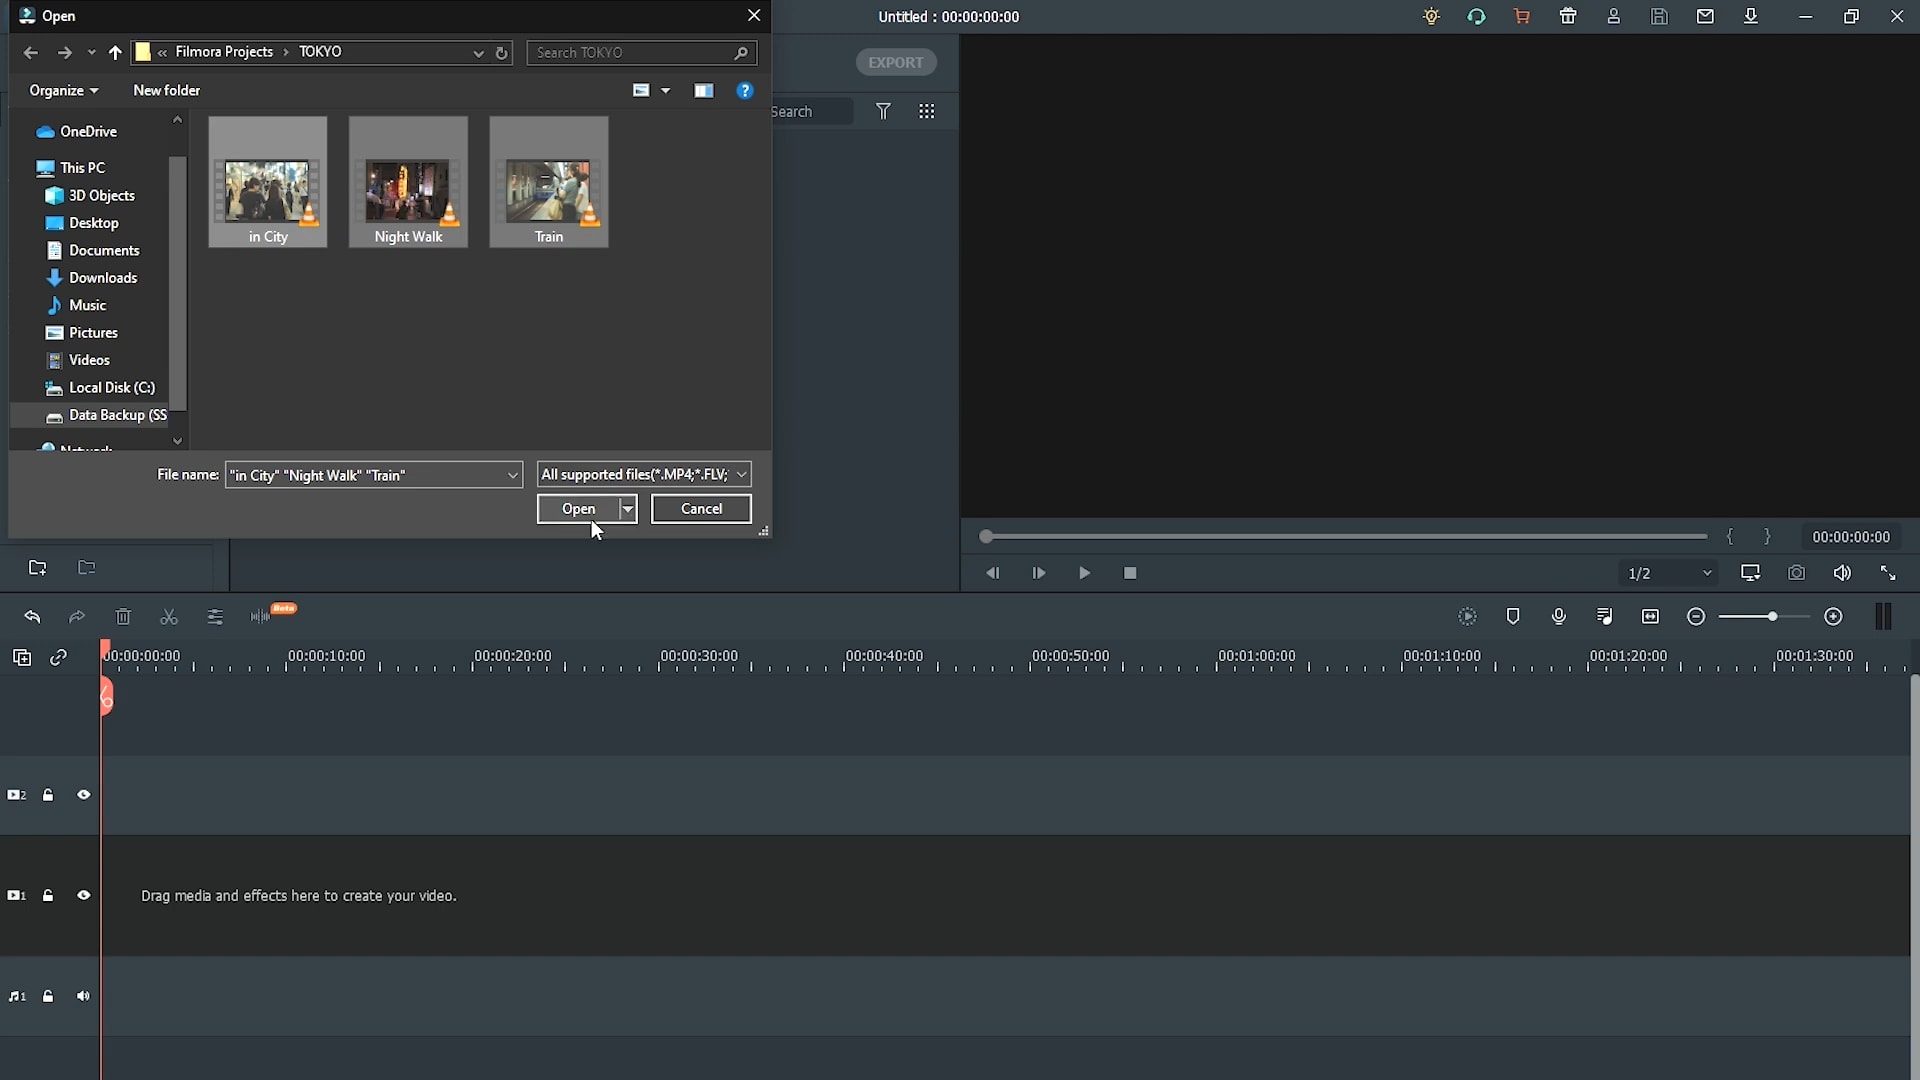
Task: Toggle lock icon on audio track
Action: click(47, 996)
